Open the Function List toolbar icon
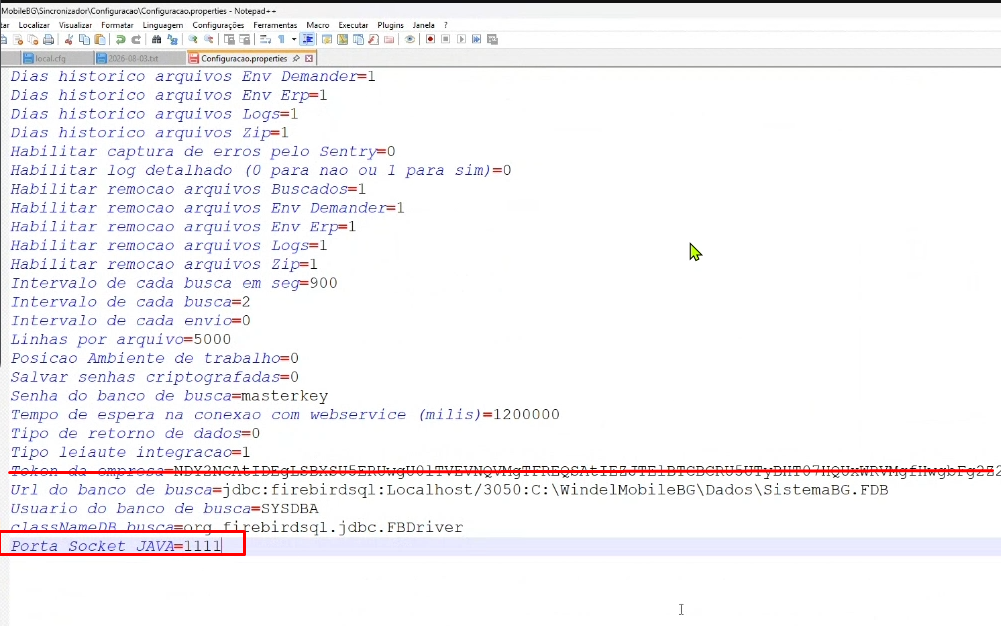Viewport: 1001px width, 626px height. pos(373,40)
